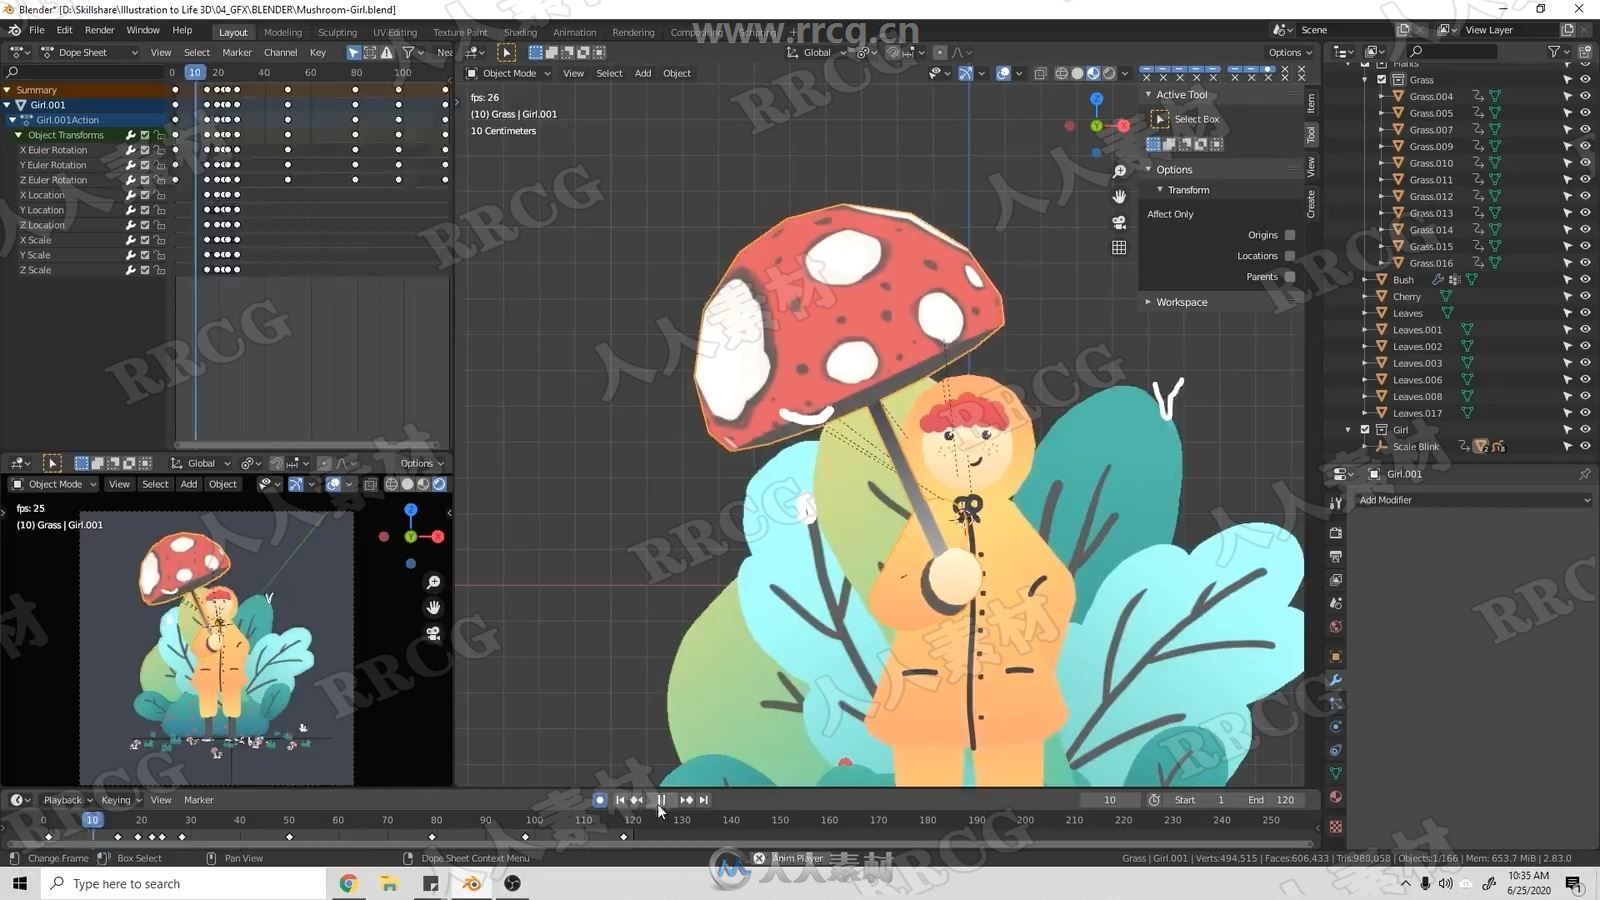Open the Scene properties tab icon

tap(1335, 603)
